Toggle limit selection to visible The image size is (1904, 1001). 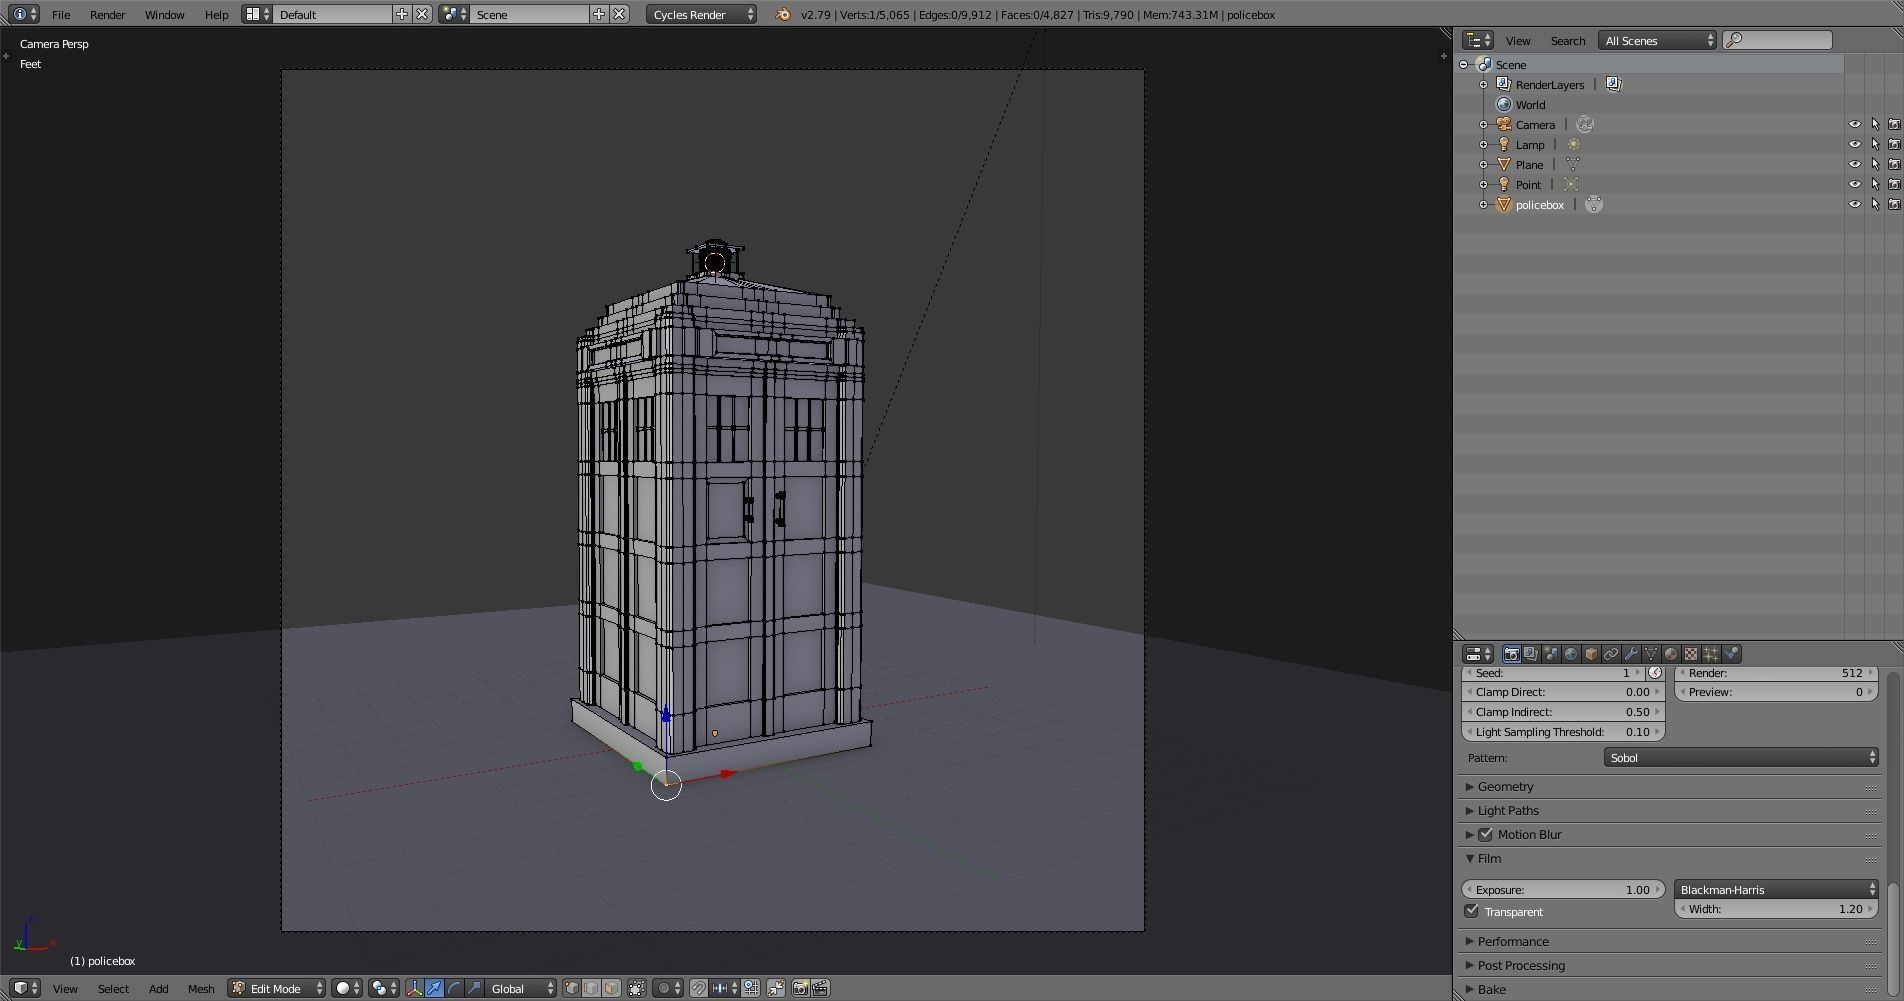pyautogui.click(x=637, y=988)
